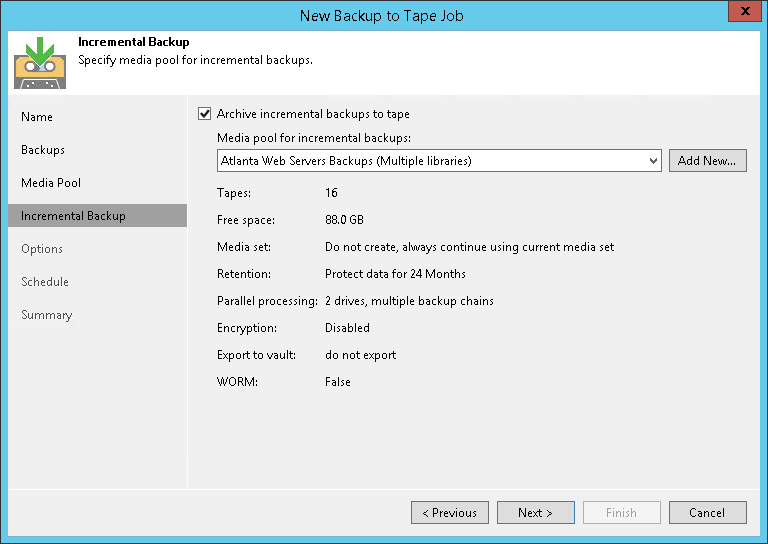Open the media pool dropdown arrow
Viewport: 768px width, 544px height.
[653, 160]
